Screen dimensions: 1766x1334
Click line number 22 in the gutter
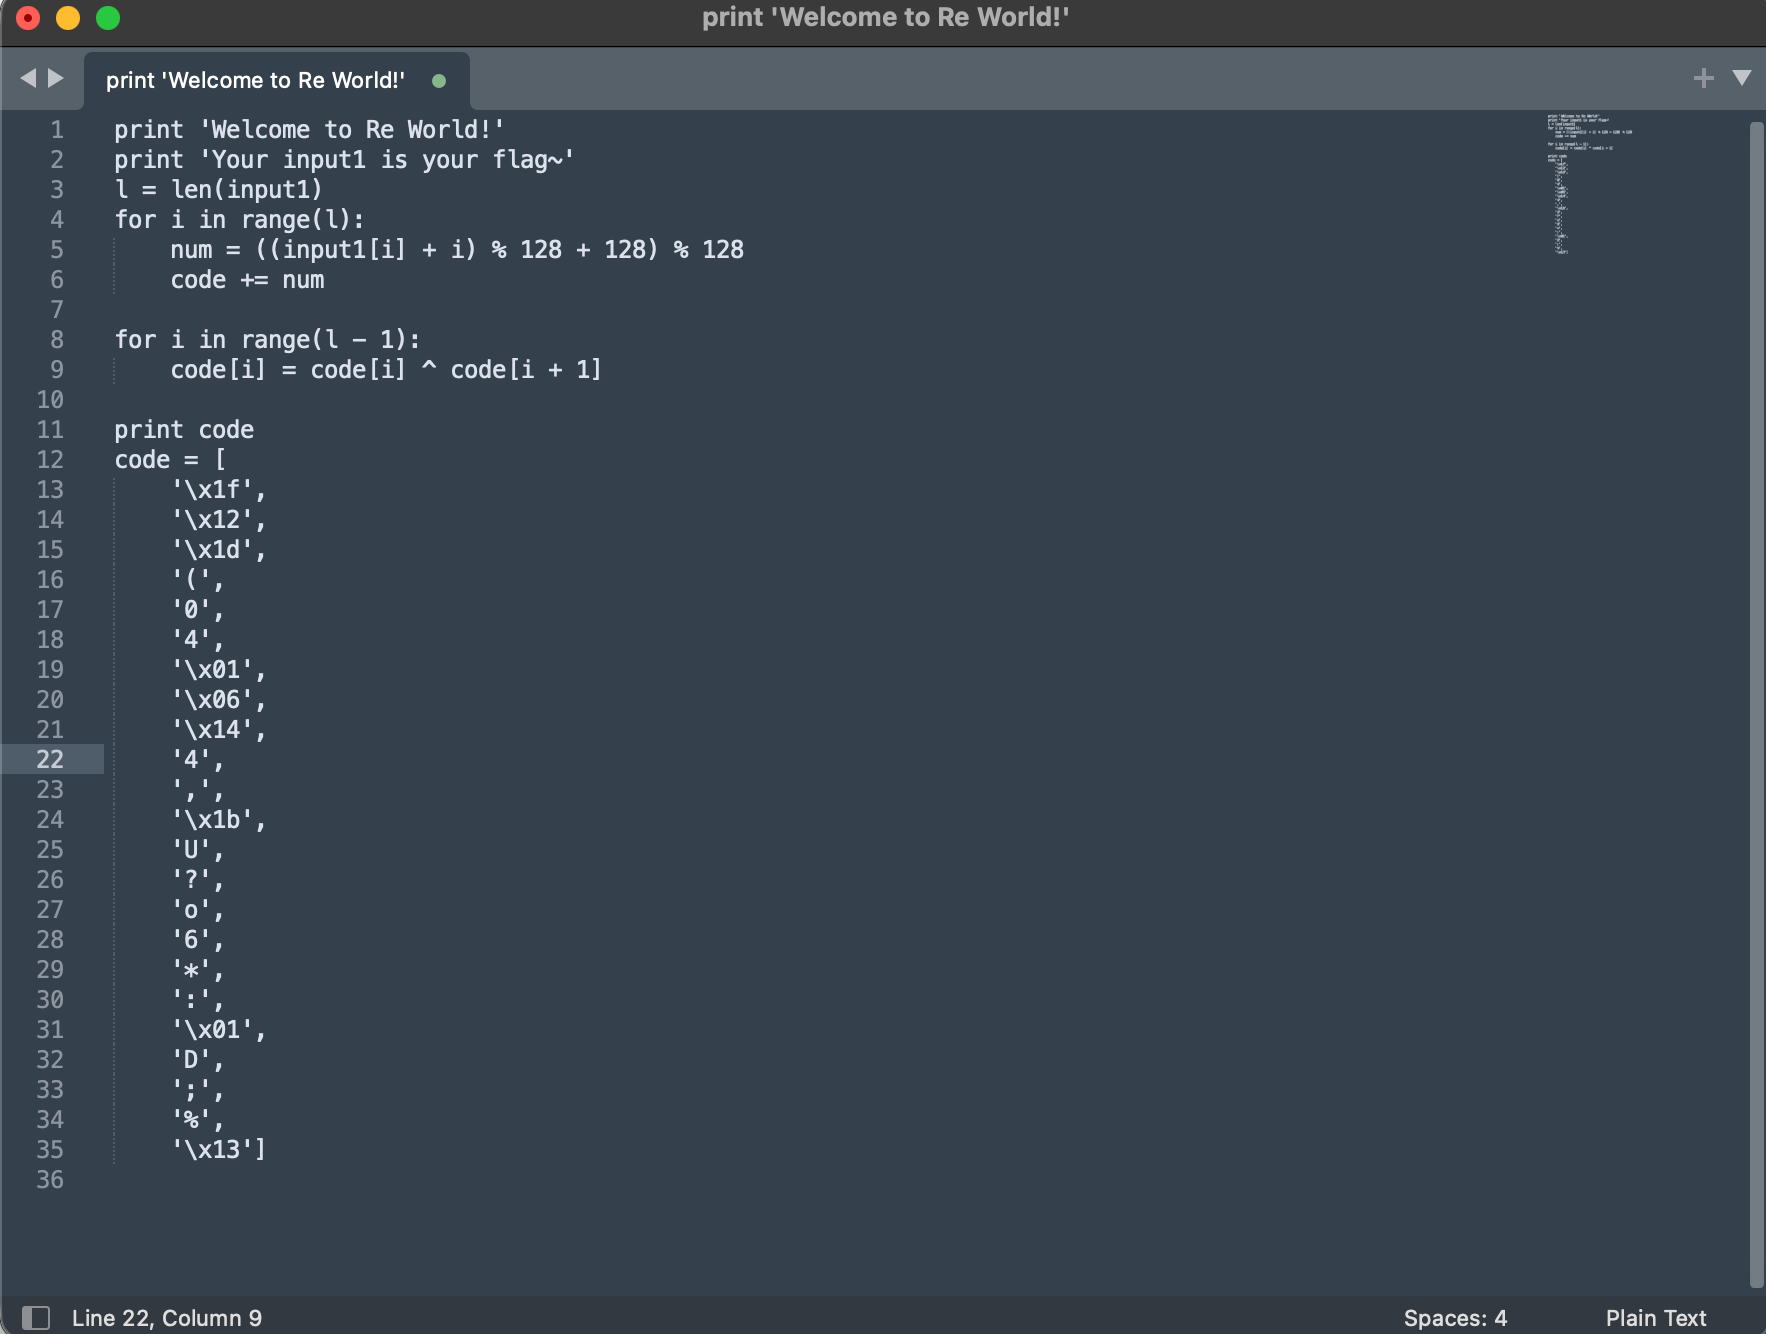click(50, 760)
